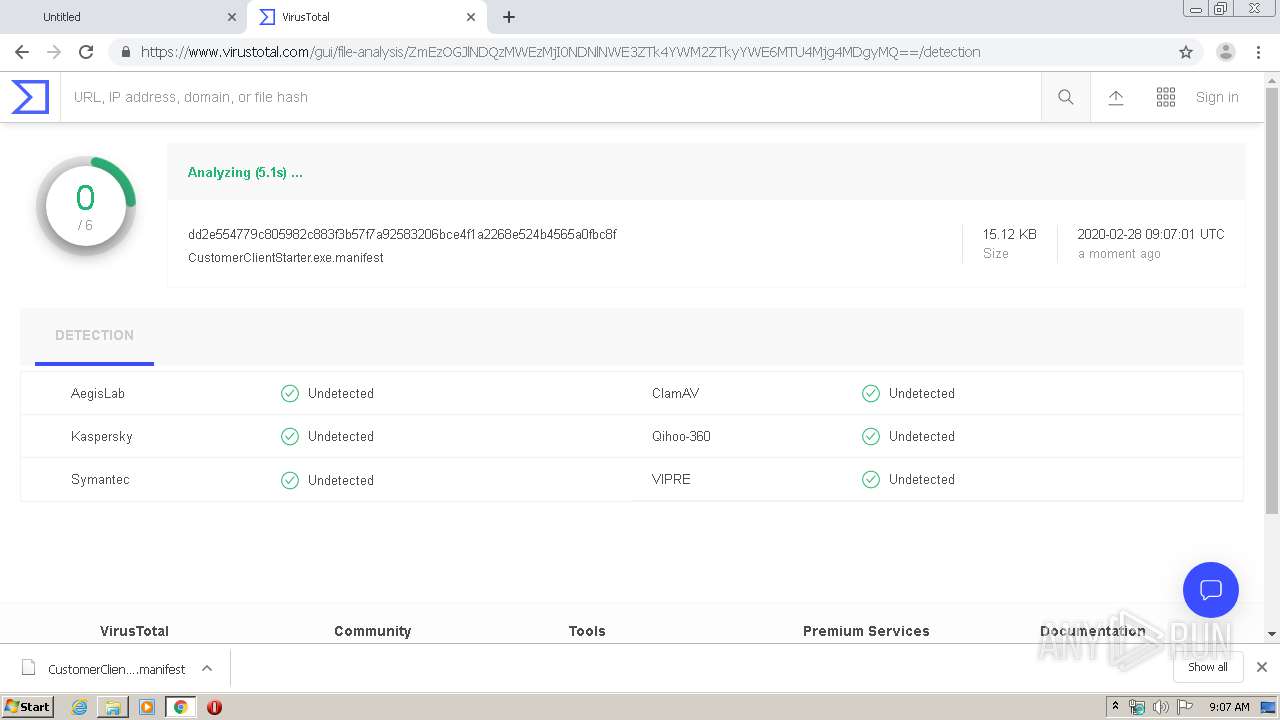Click Symantec engine name
Screen dimensions: 1280x720
tap(100, 479)
